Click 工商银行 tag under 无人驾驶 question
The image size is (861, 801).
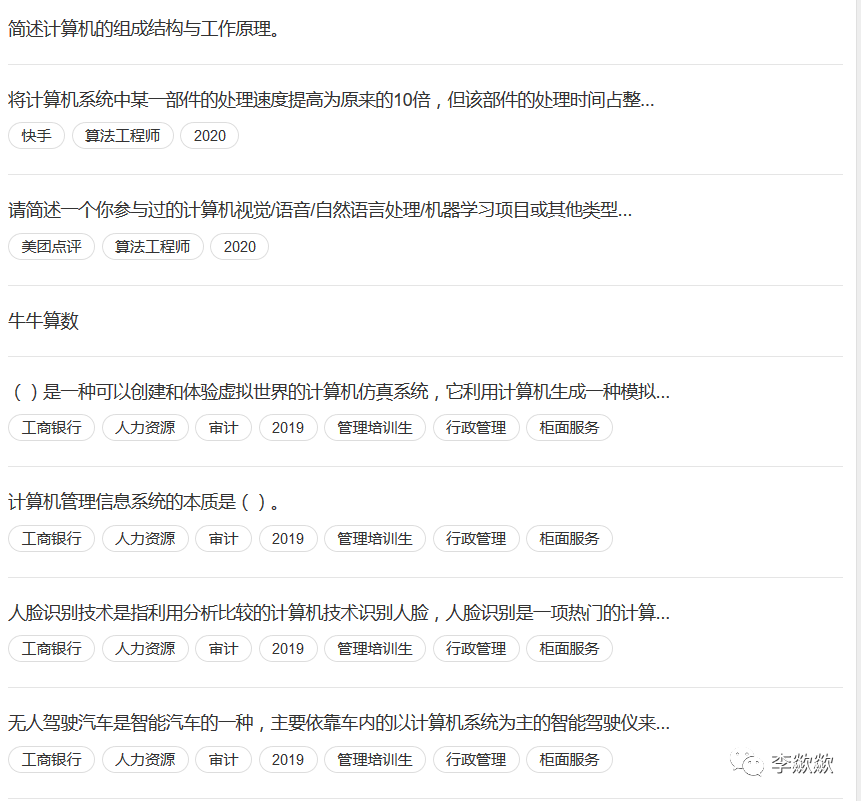tap(51, 759)
